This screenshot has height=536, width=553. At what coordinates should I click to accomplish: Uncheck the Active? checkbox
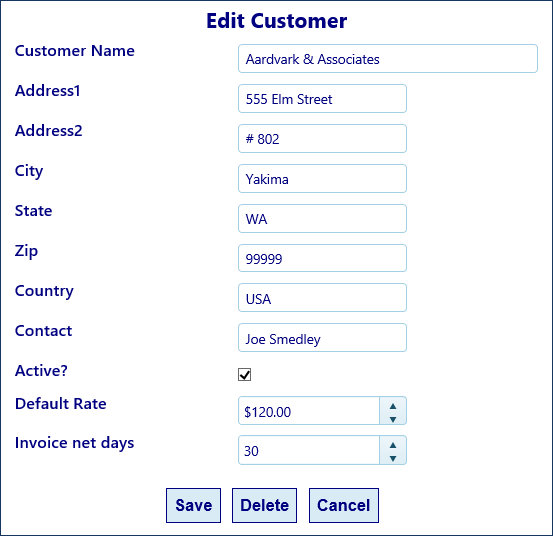tap(244, 374)
